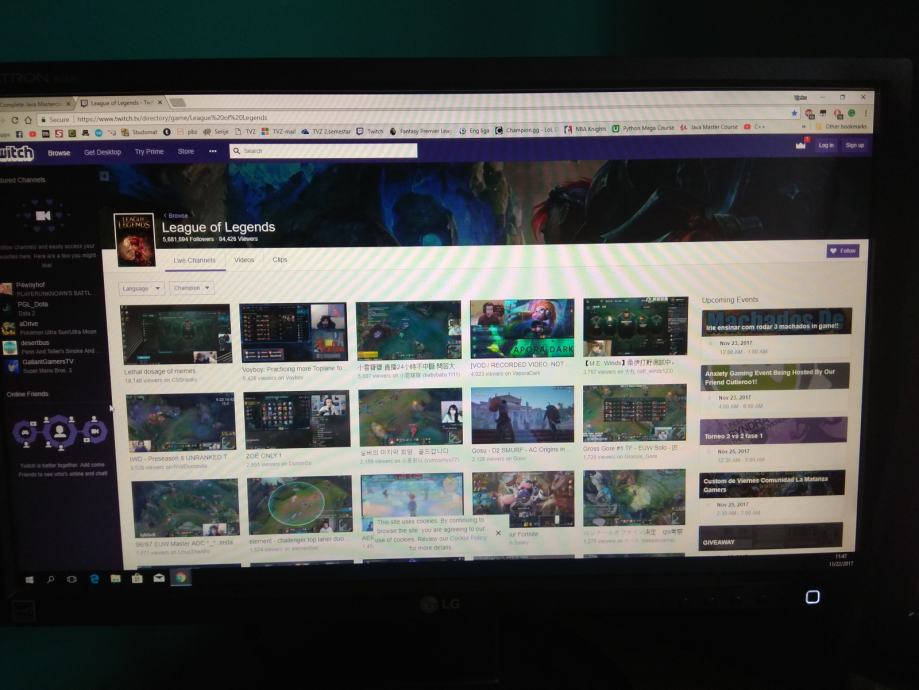Follow League of Legends with Follow button

[843, 251]
